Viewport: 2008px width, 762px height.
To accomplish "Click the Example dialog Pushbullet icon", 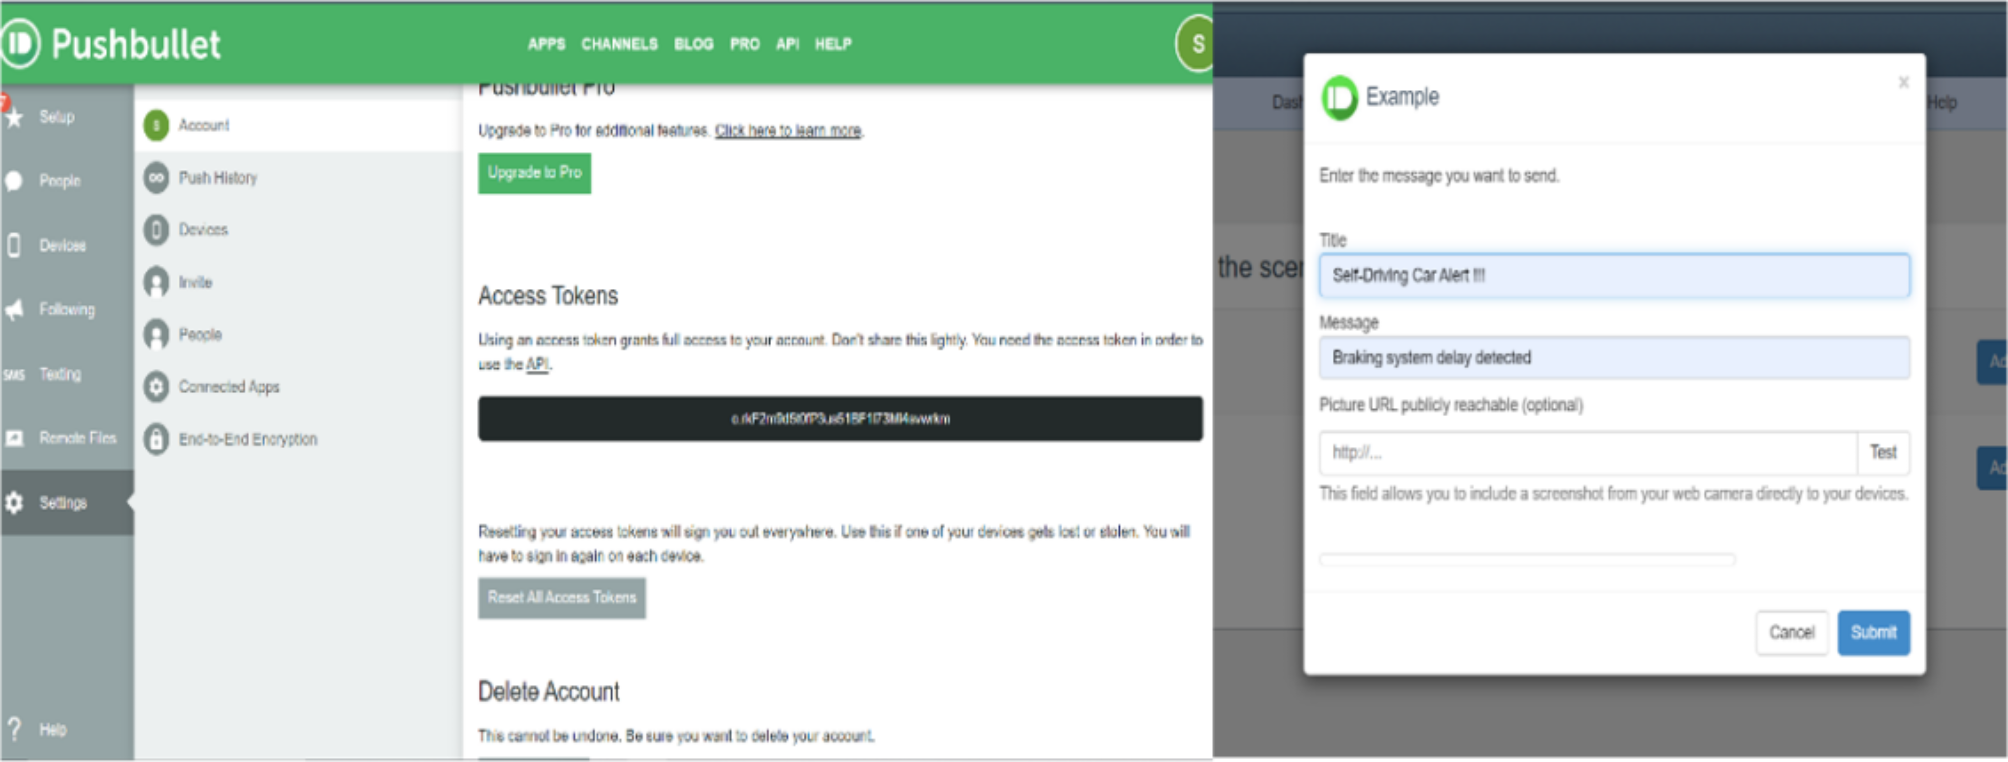I will 1340,97.
